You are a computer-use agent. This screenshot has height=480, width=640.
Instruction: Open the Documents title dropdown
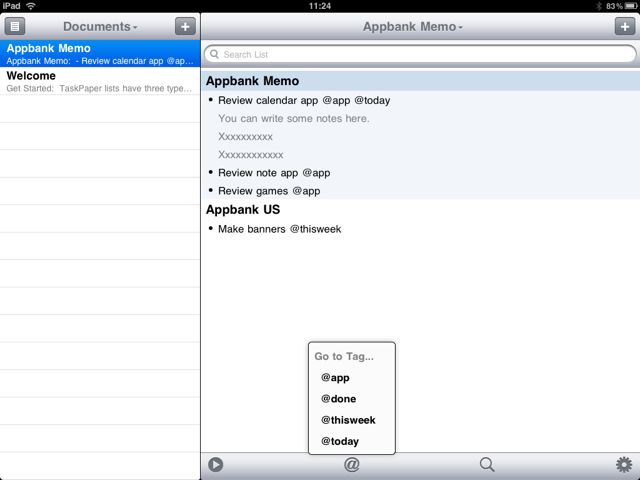click(x=100, y=27)
